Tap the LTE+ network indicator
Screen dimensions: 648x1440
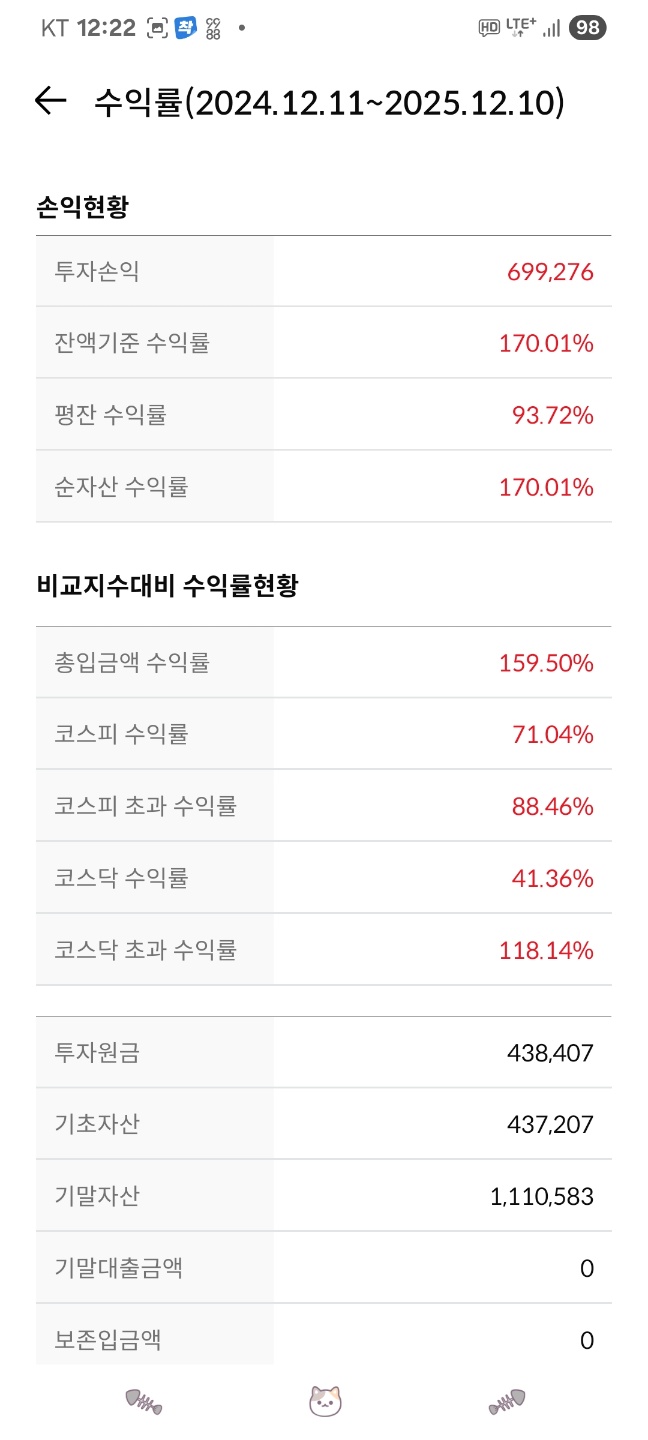(520, 27)
